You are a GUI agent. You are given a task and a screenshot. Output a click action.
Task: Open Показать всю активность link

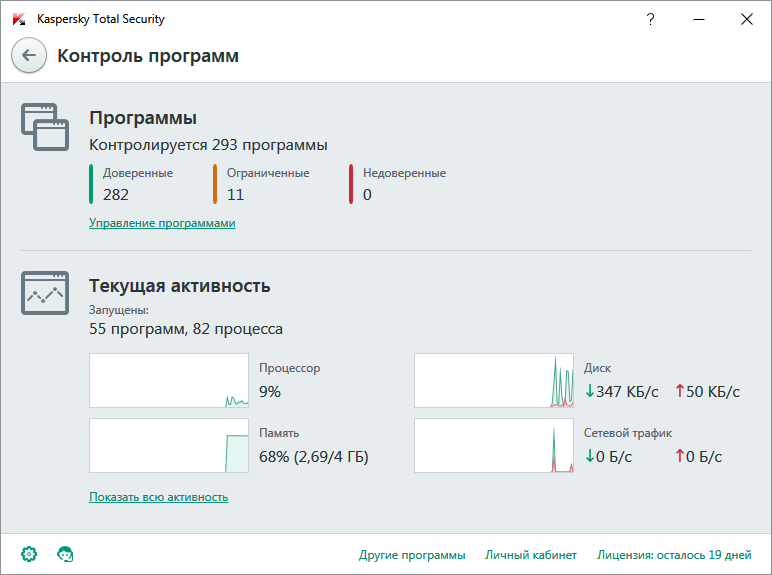click(x=158, y=497)
